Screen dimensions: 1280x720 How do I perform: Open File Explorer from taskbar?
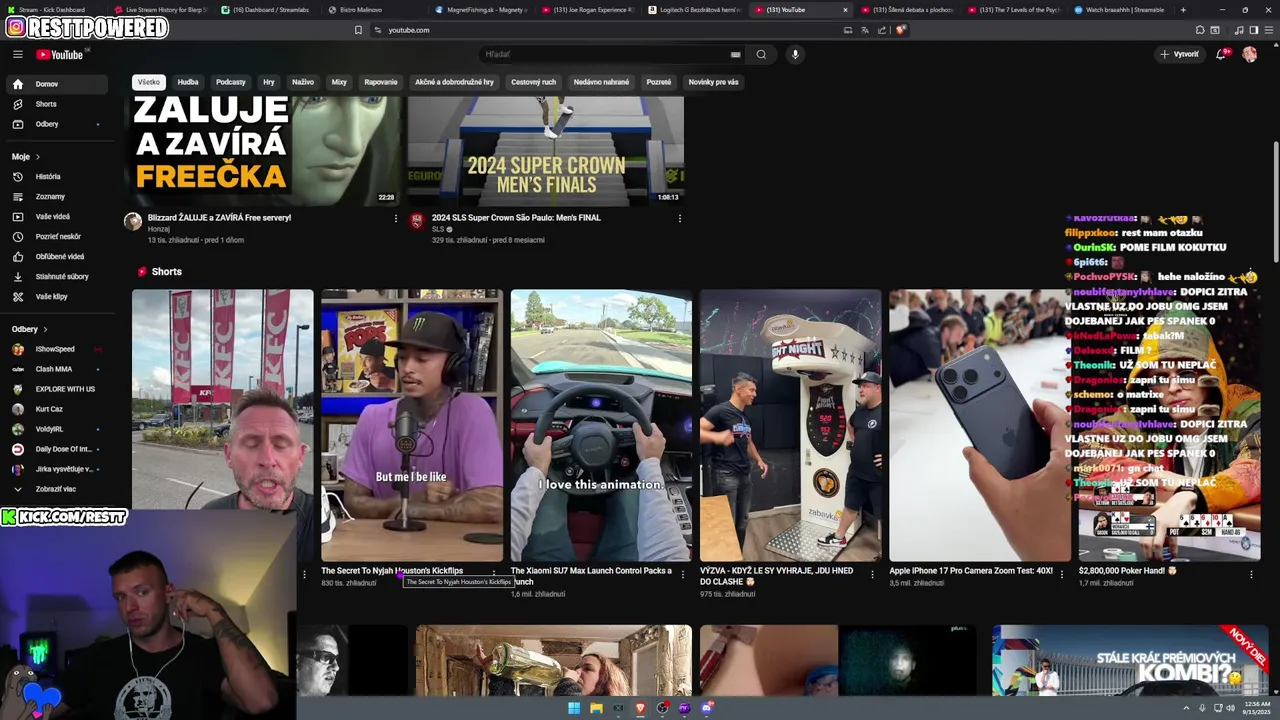[x=596, y=708]
